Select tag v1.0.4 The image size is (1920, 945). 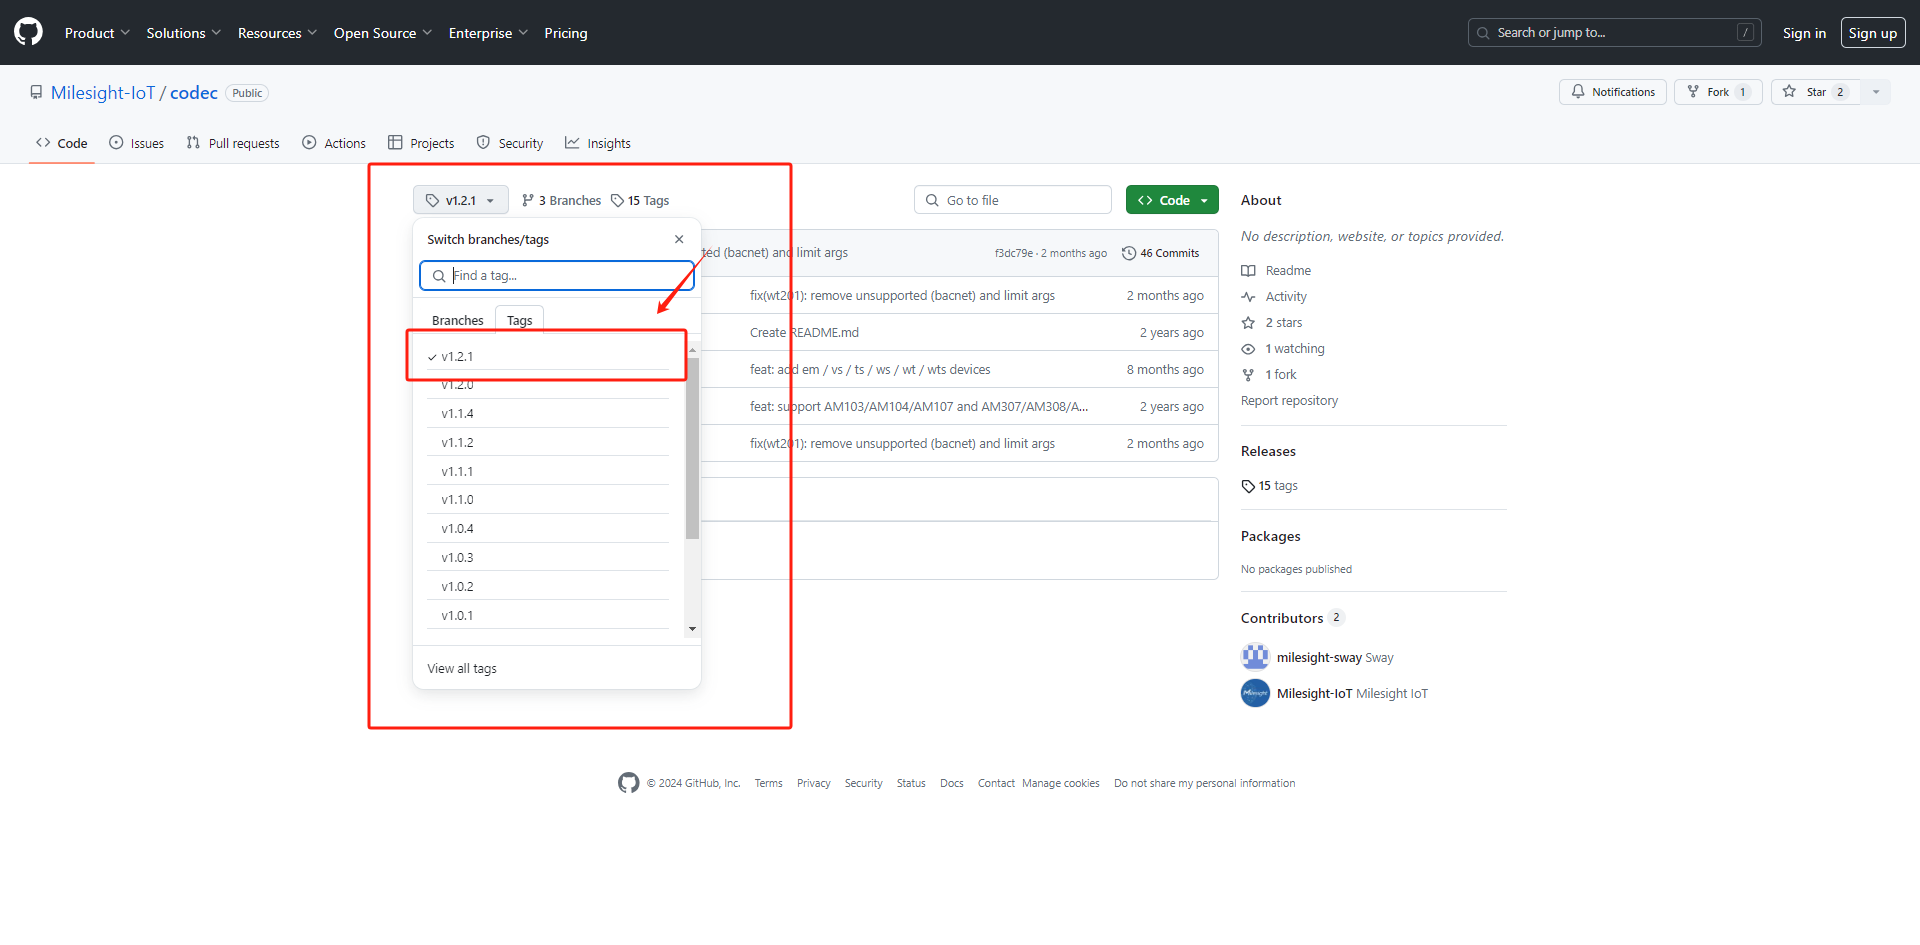tap(548, 528)
